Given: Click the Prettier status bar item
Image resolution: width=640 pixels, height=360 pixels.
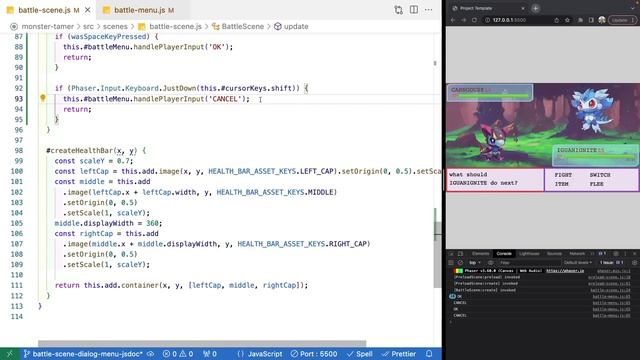Looking at the screenshot, I should tap(399, 354).
